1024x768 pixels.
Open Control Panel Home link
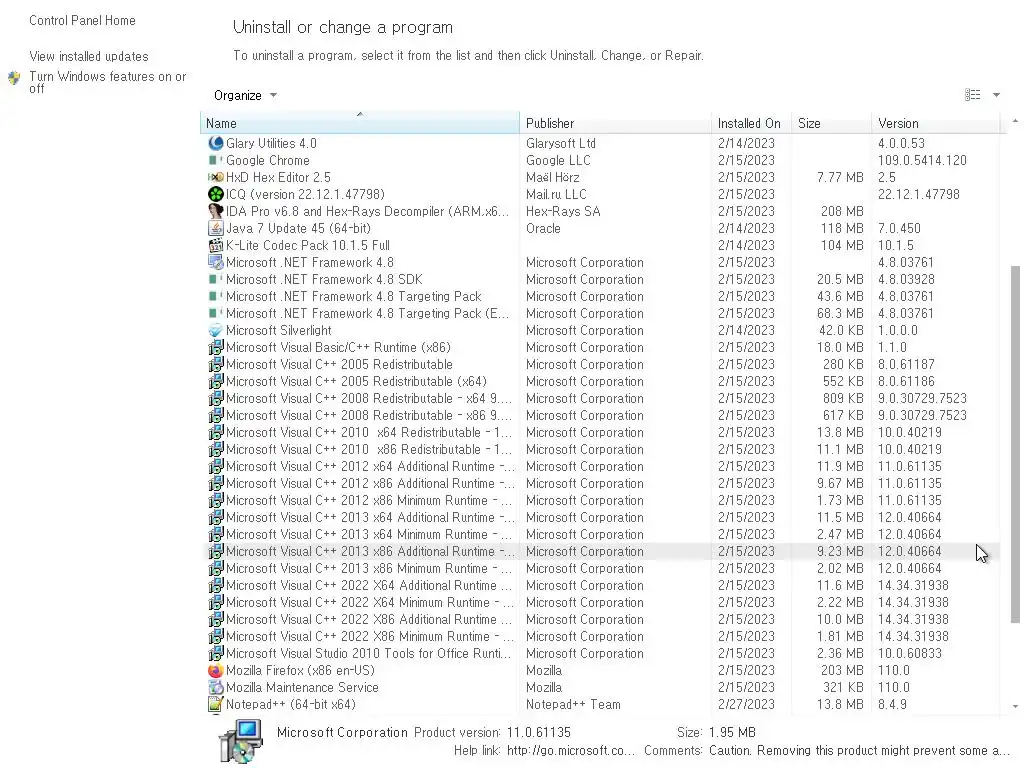pyautogui.click(x=82, y=20)
